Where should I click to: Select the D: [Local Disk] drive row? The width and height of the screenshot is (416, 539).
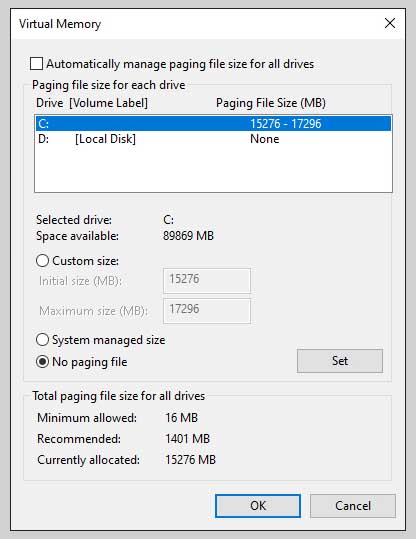(x=213, y=139)
